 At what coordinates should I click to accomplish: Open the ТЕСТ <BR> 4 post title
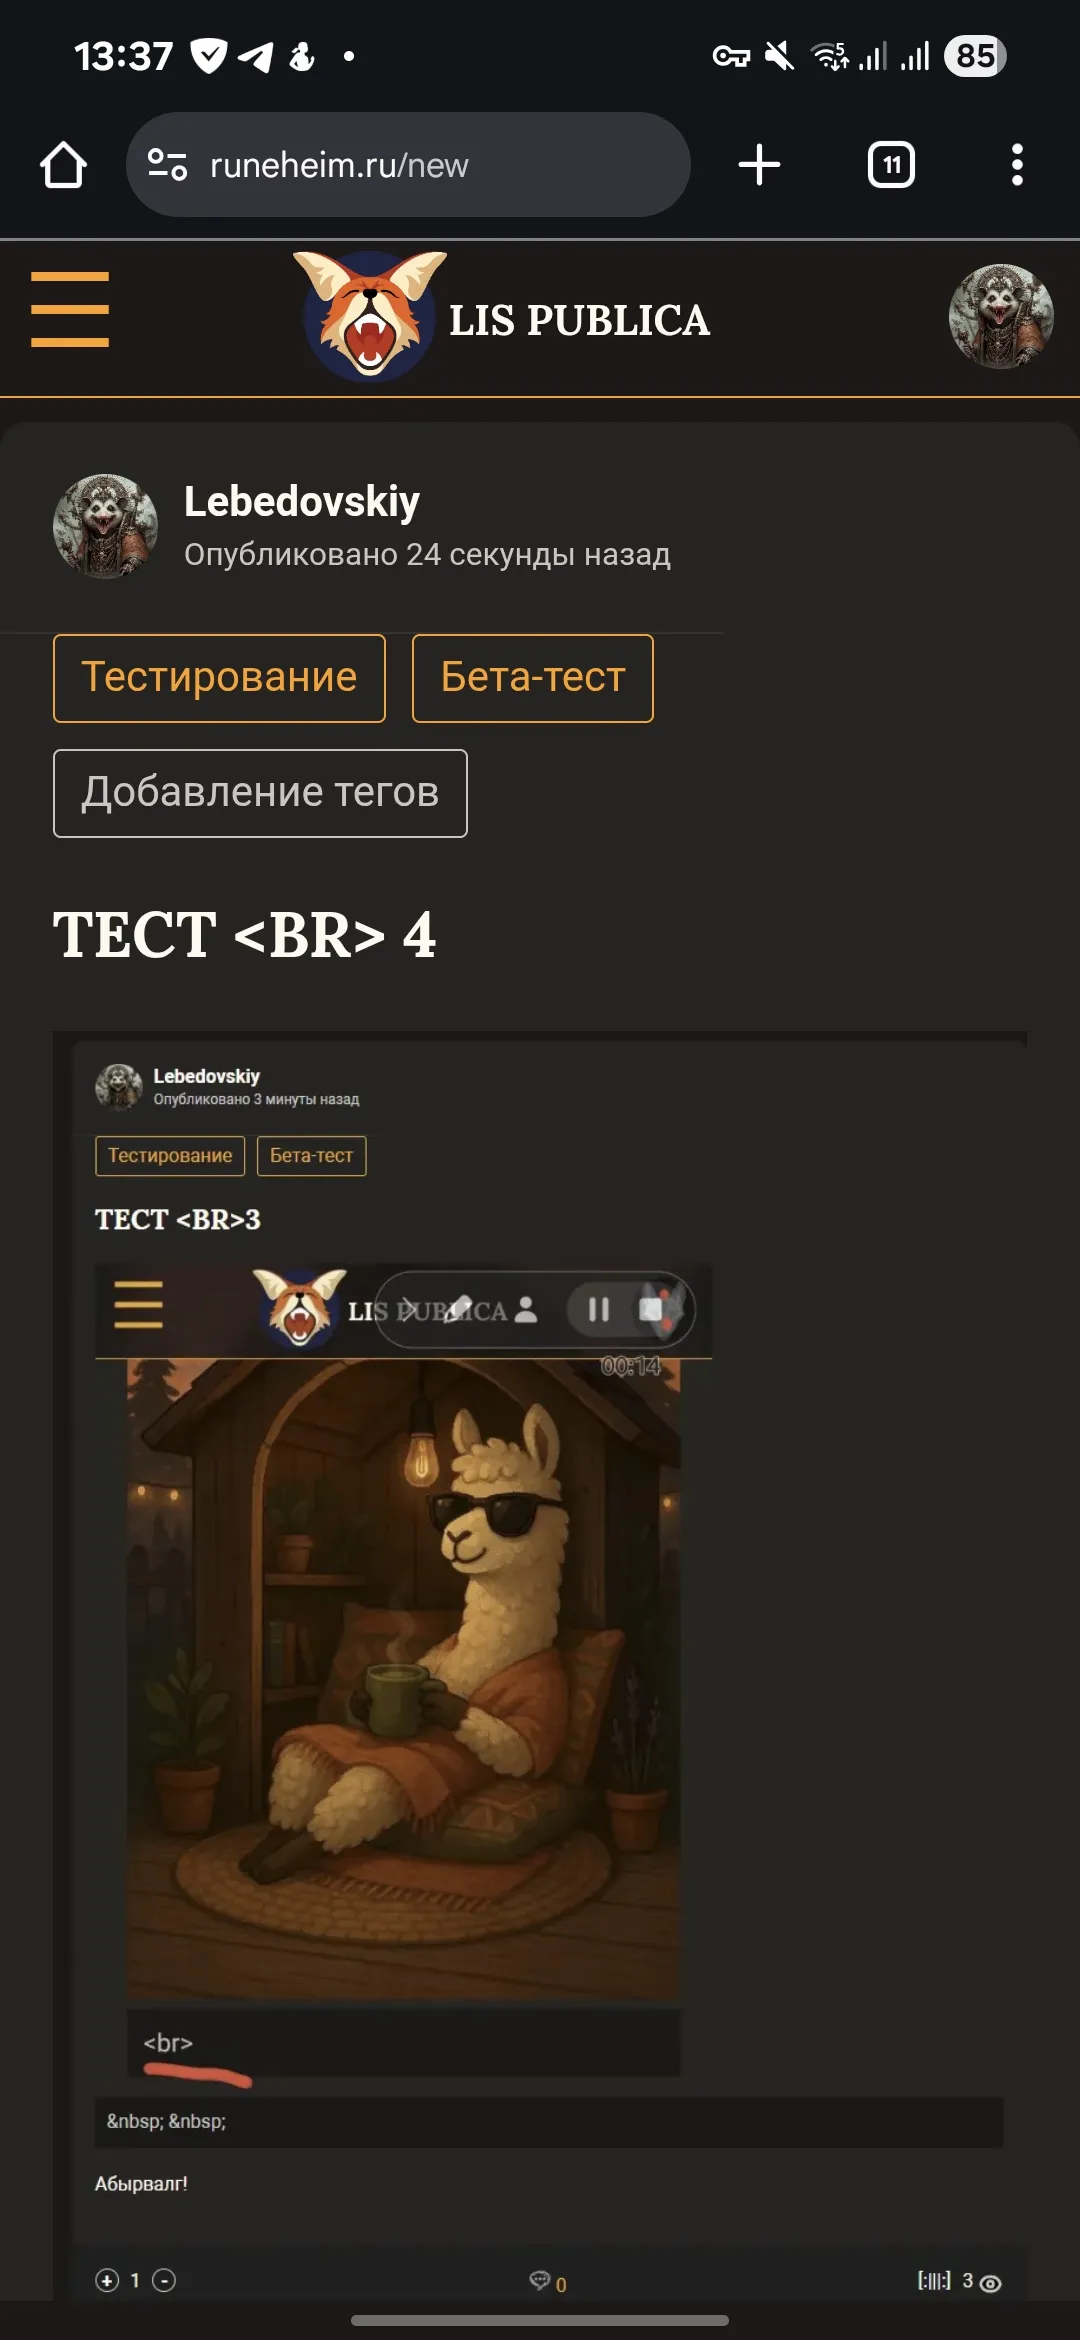[x=244, y=935]
